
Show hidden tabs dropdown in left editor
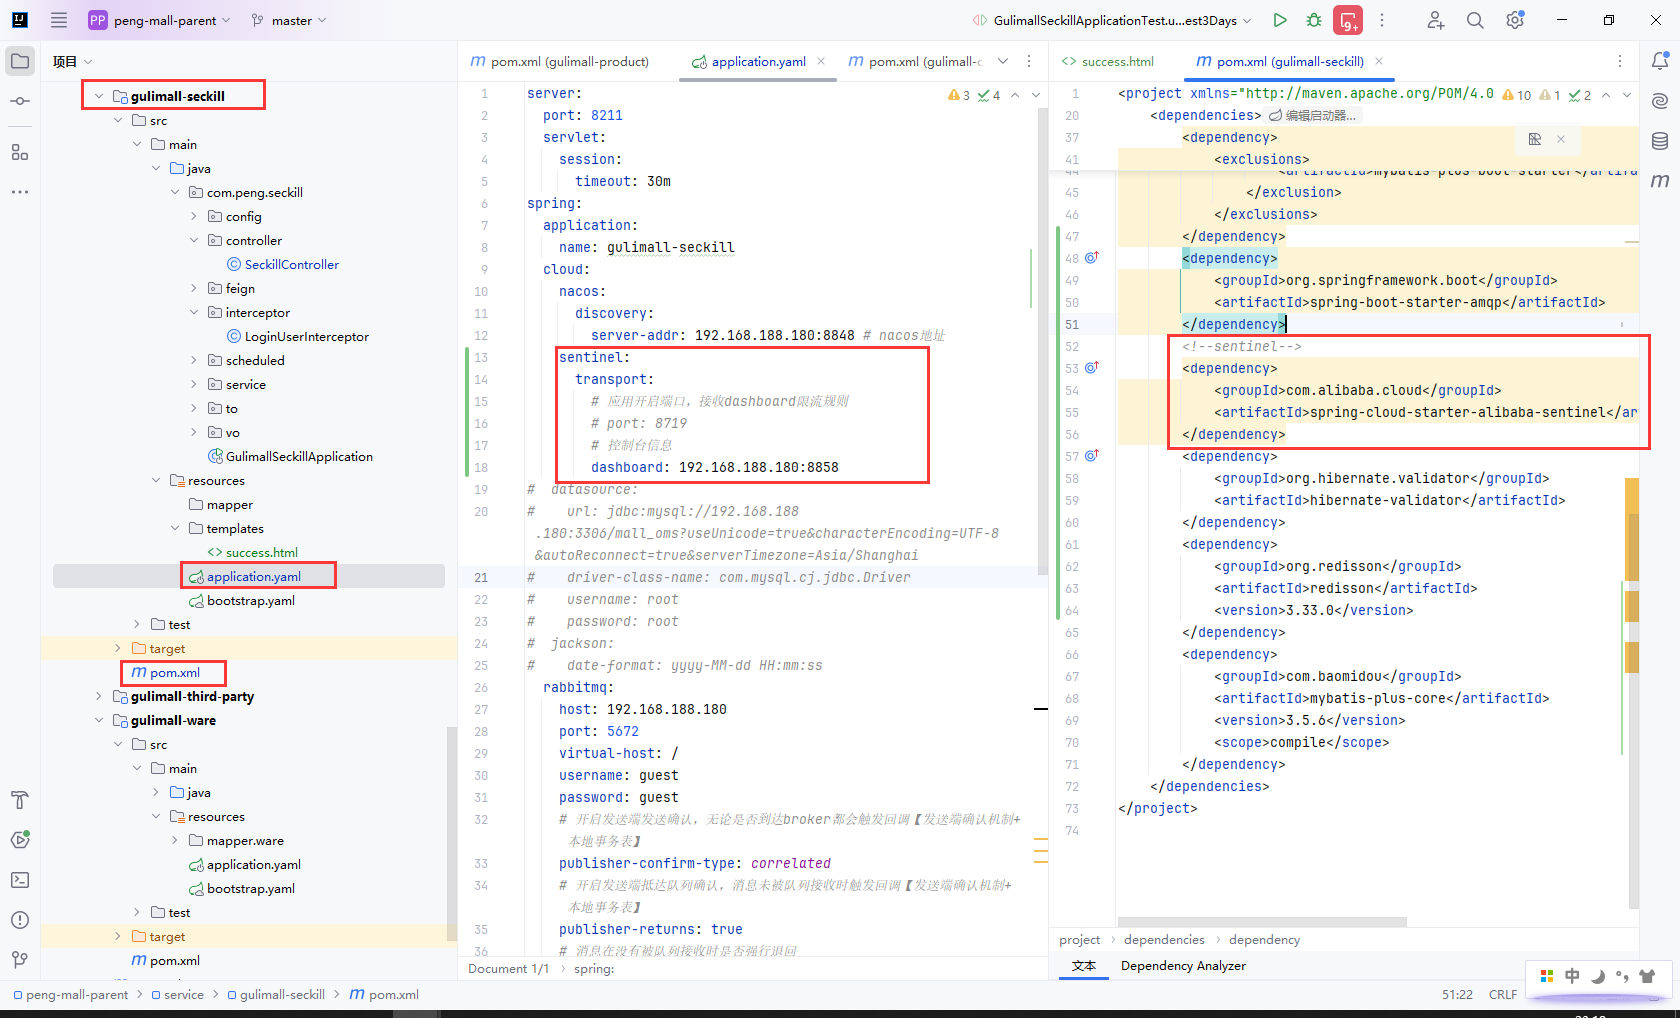[1003, 61]
